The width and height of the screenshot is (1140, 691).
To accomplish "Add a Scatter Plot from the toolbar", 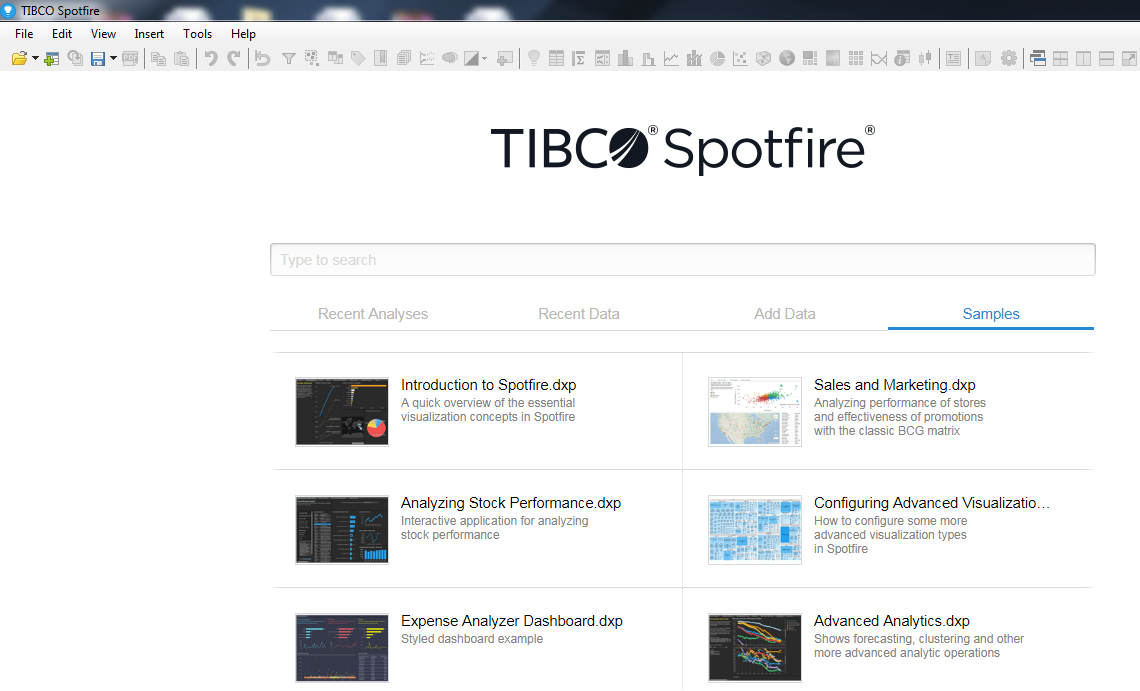I will pos(740,59).
